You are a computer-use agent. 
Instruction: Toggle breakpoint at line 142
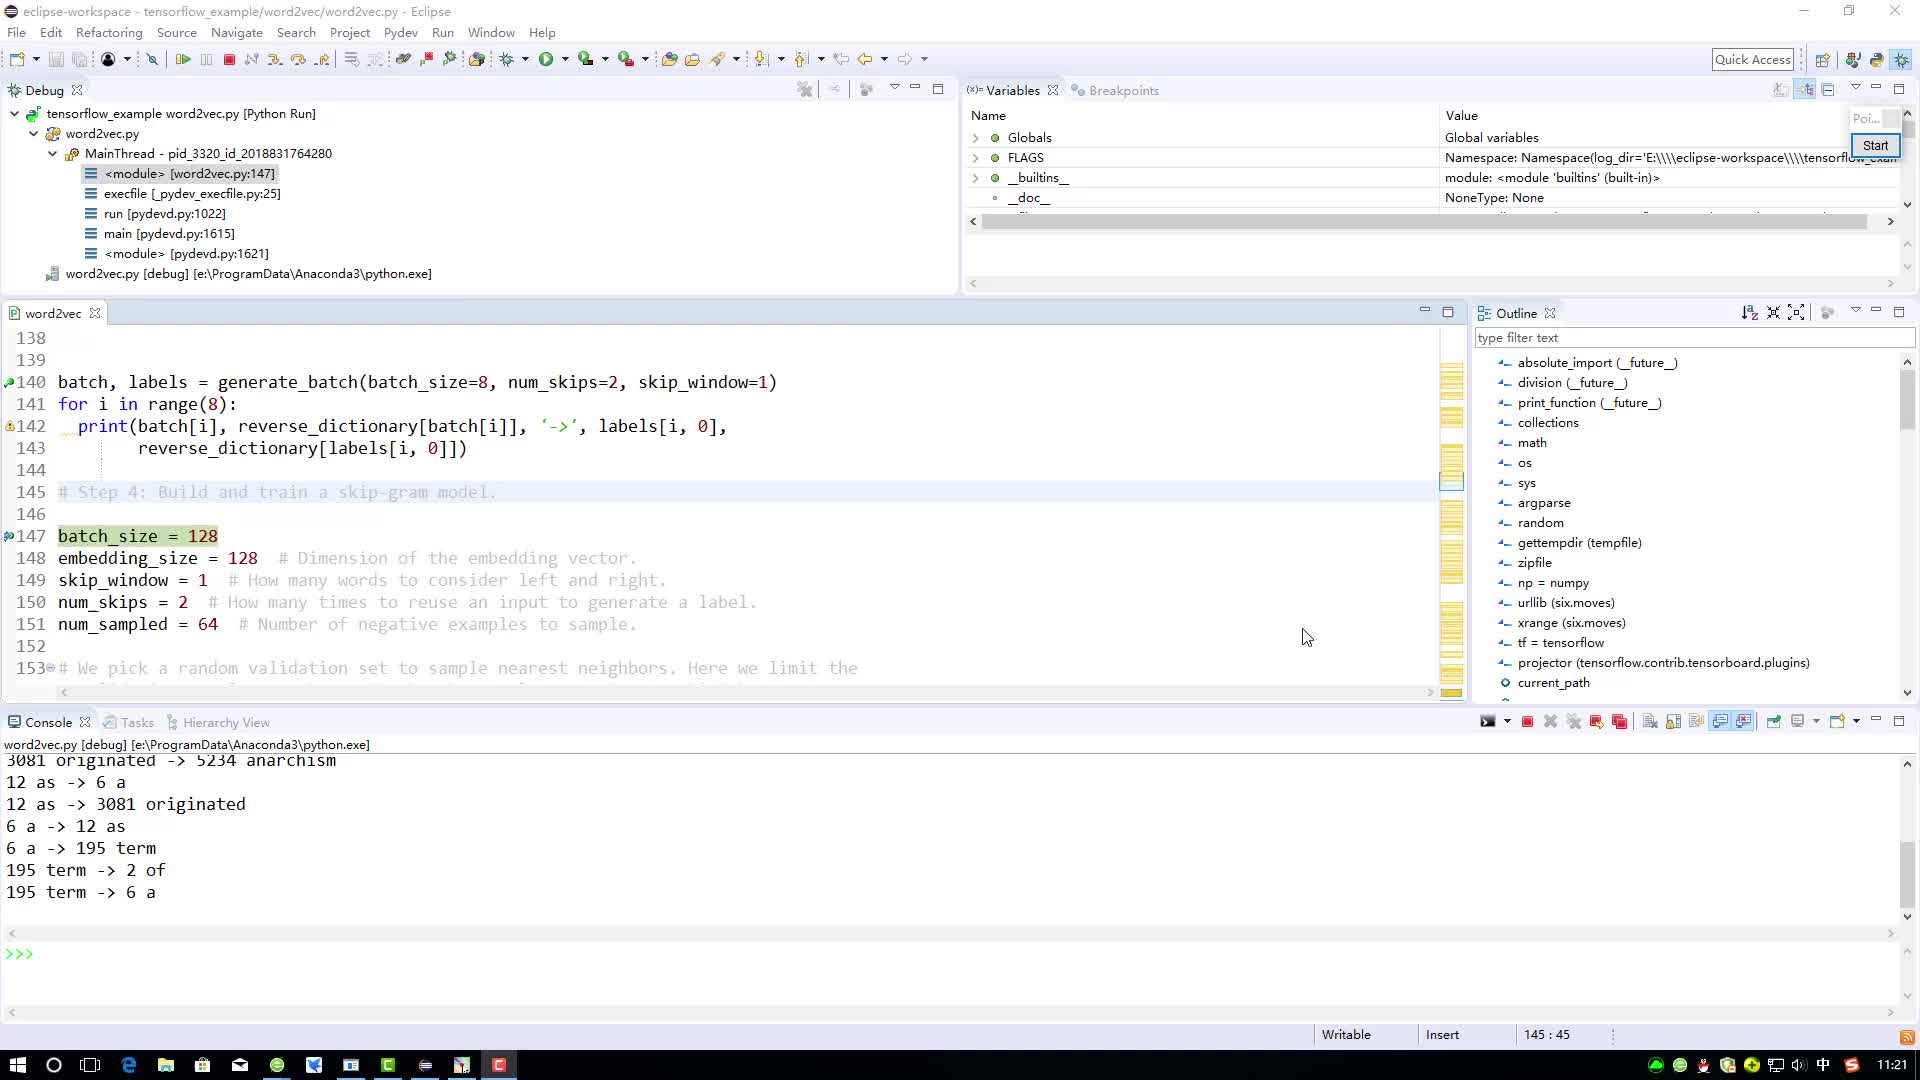click(x=12, y=426)
